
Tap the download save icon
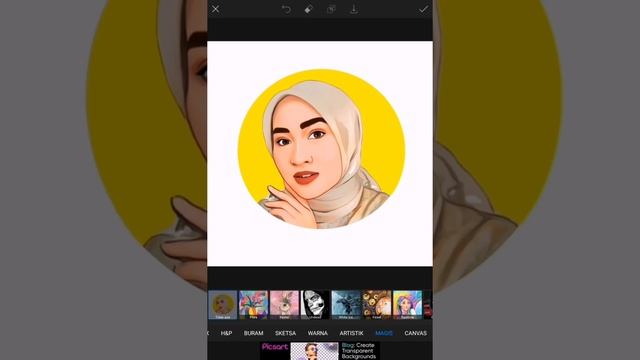point(354,9)
